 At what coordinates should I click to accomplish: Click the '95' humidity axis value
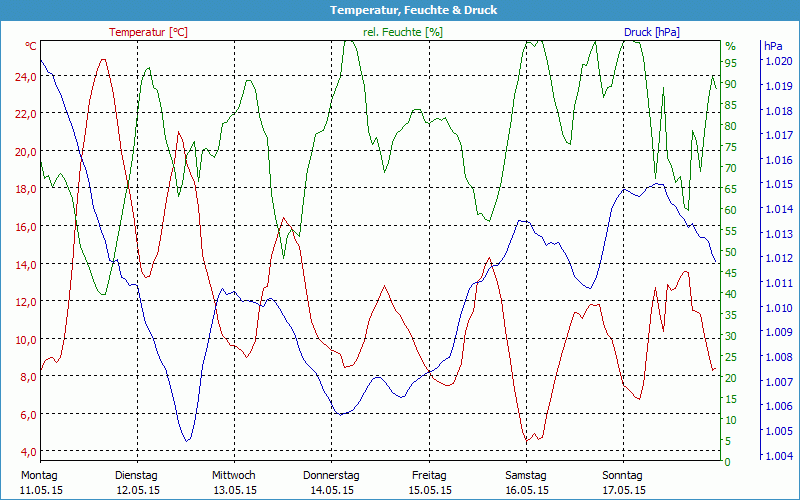[731, 63]
